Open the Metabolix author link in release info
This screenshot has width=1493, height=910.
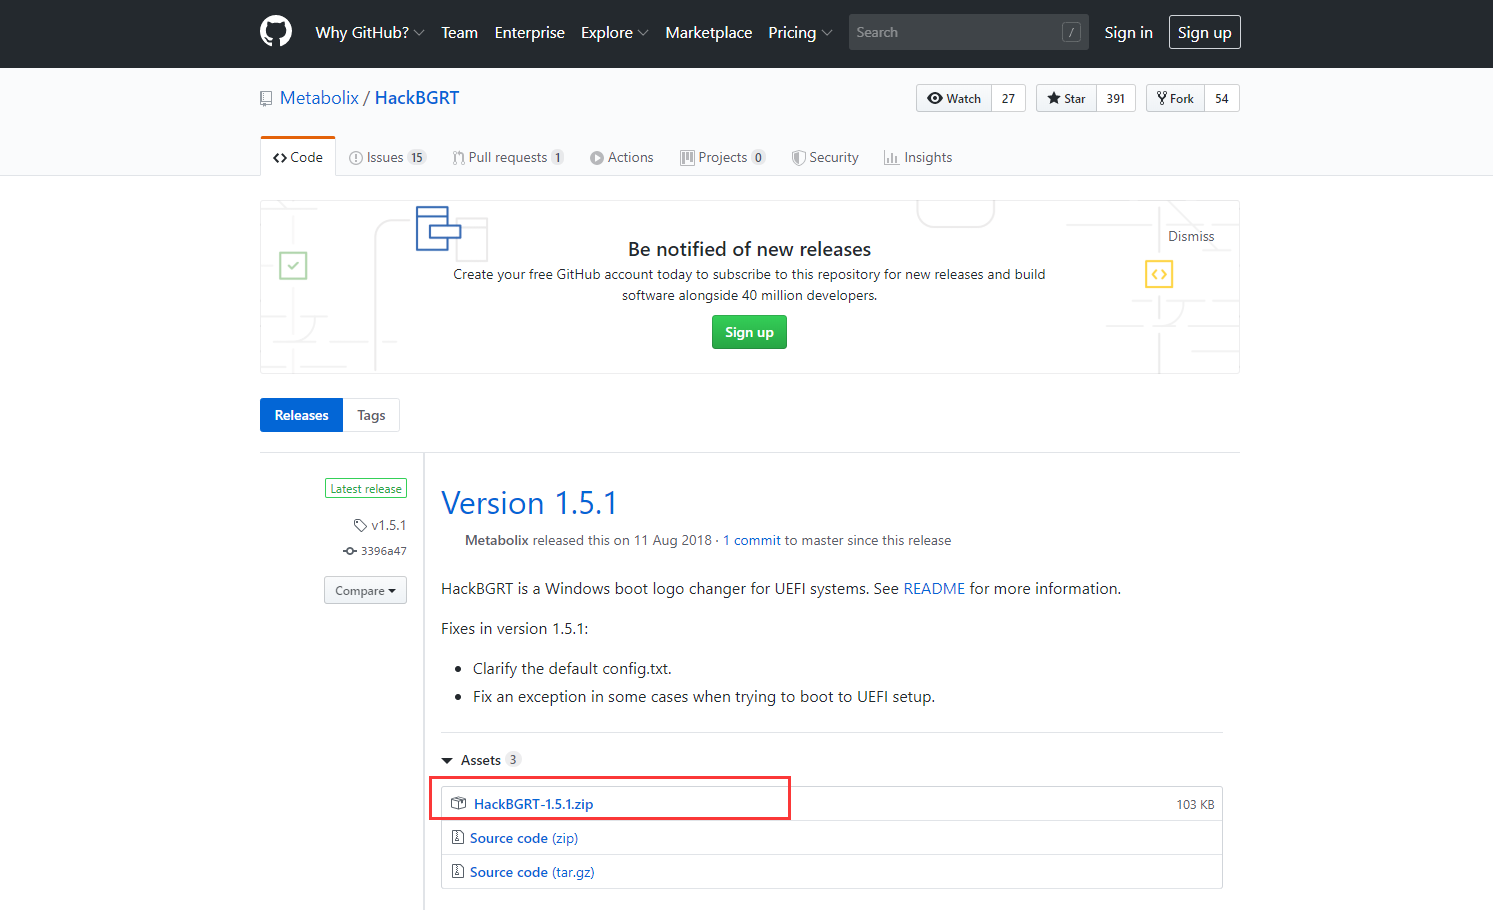(497, 540)
